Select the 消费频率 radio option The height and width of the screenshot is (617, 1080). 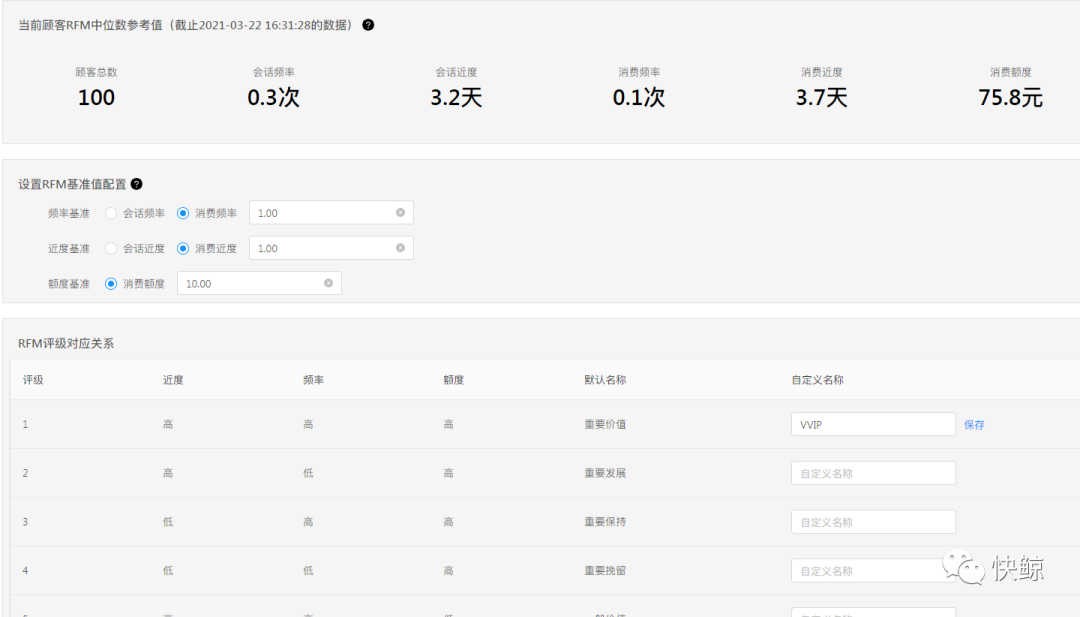(x=183, y=213)
